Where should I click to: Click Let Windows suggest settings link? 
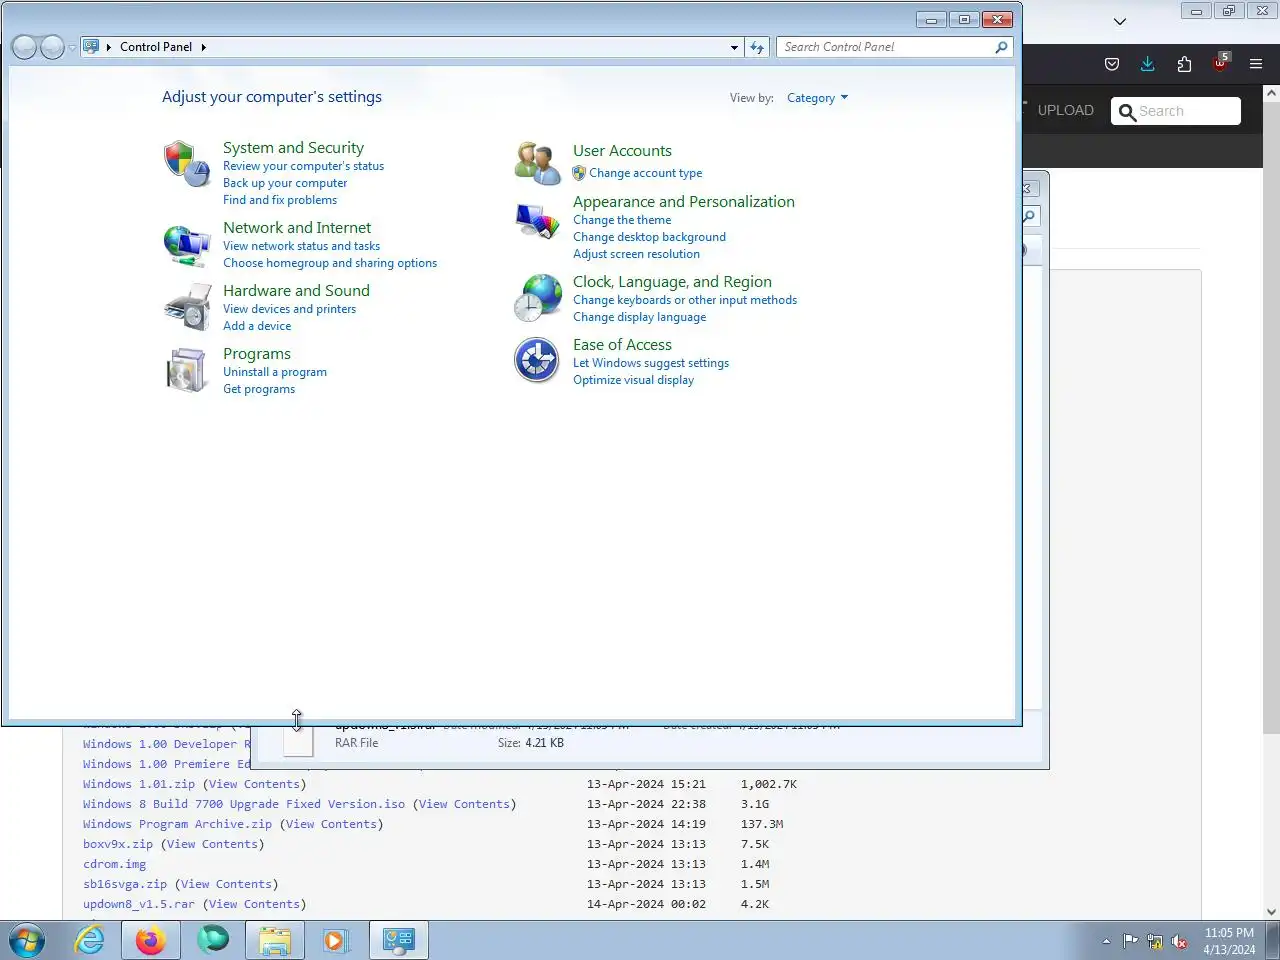point(651,363)
